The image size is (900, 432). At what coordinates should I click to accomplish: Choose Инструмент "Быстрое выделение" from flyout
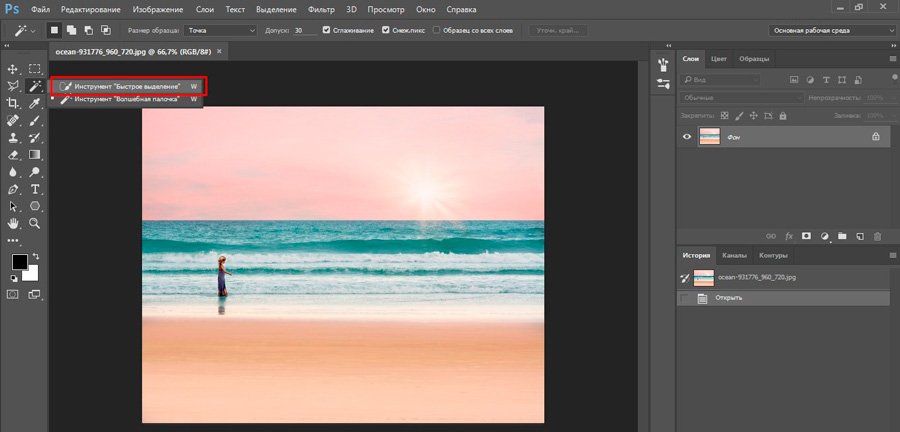pyautogui.click(x=129, y=86)
